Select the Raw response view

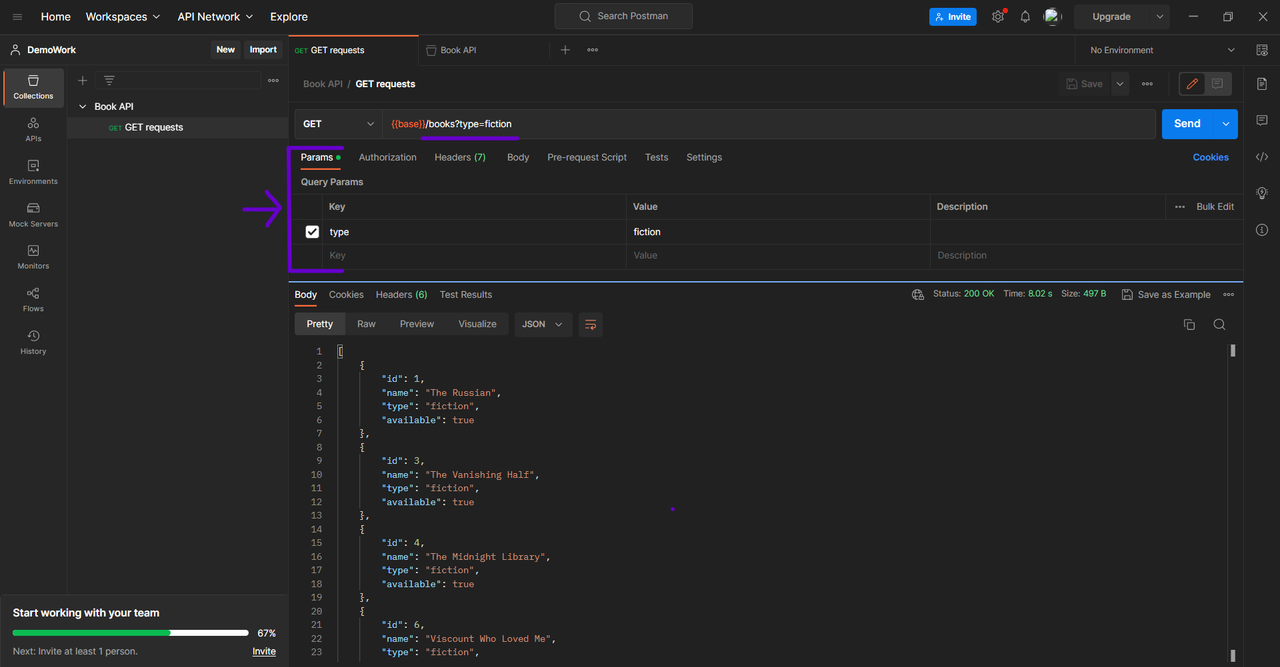point(367,324)
